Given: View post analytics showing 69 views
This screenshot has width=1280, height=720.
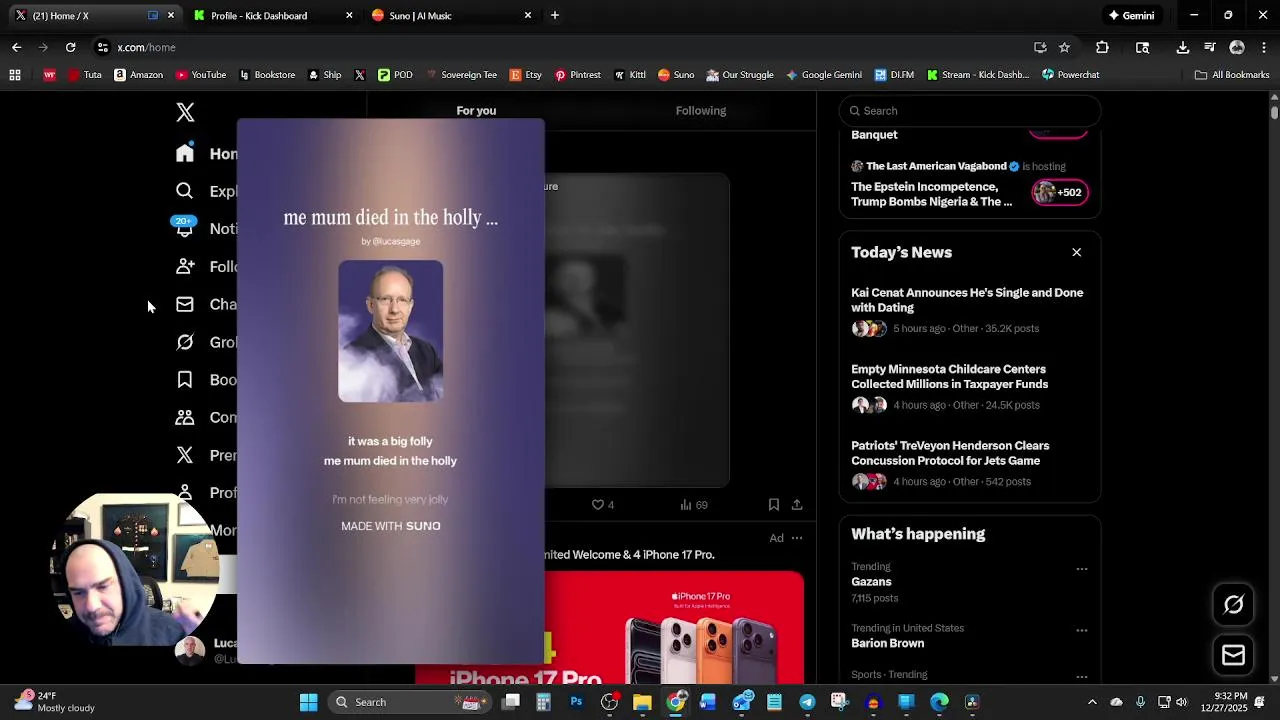Looking at the screenshot, I should [693, 505].
